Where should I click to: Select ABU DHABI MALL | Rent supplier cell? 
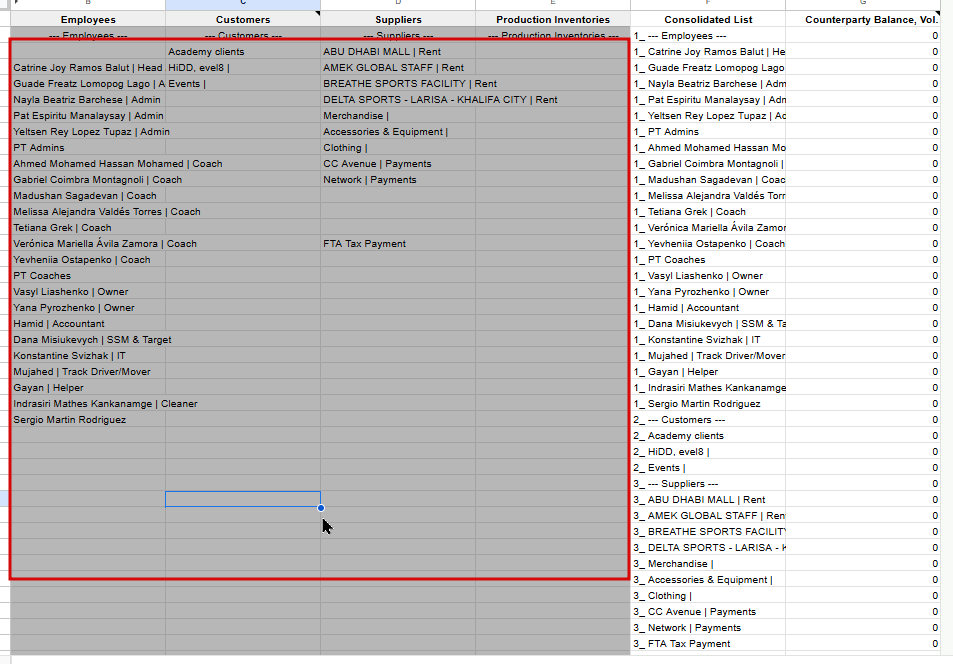(398, 52)
